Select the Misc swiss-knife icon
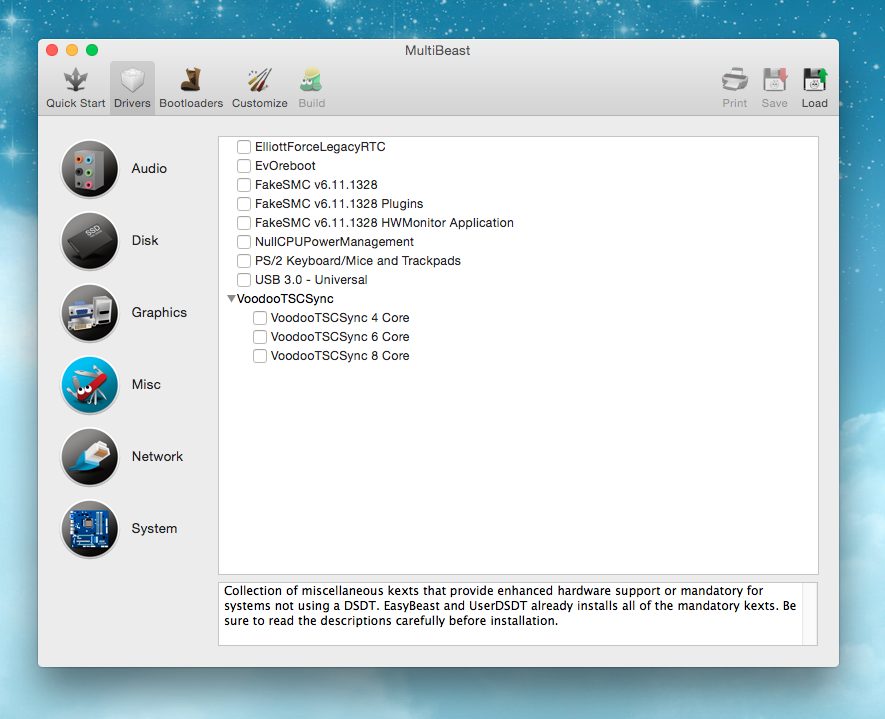Image resolution: width=885 pixels, height=719 pixels. tap(89, 385)
